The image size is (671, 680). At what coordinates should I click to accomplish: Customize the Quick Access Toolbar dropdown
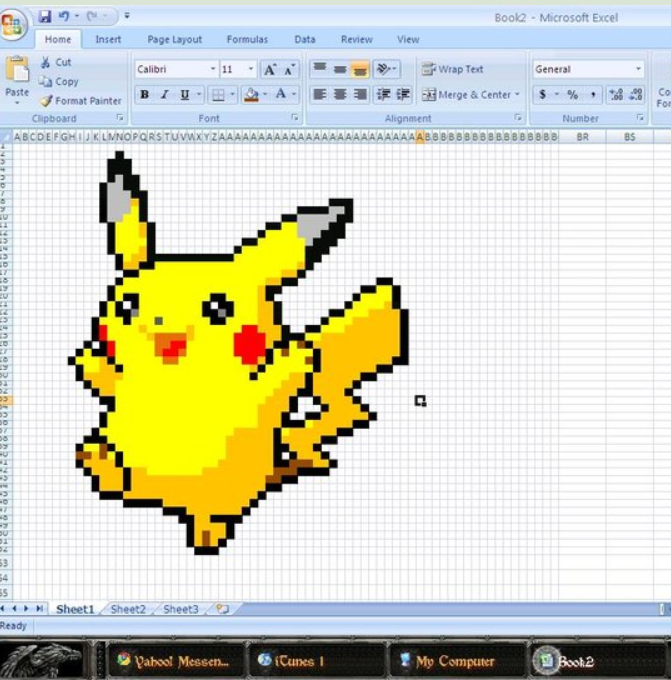[127, 16]
